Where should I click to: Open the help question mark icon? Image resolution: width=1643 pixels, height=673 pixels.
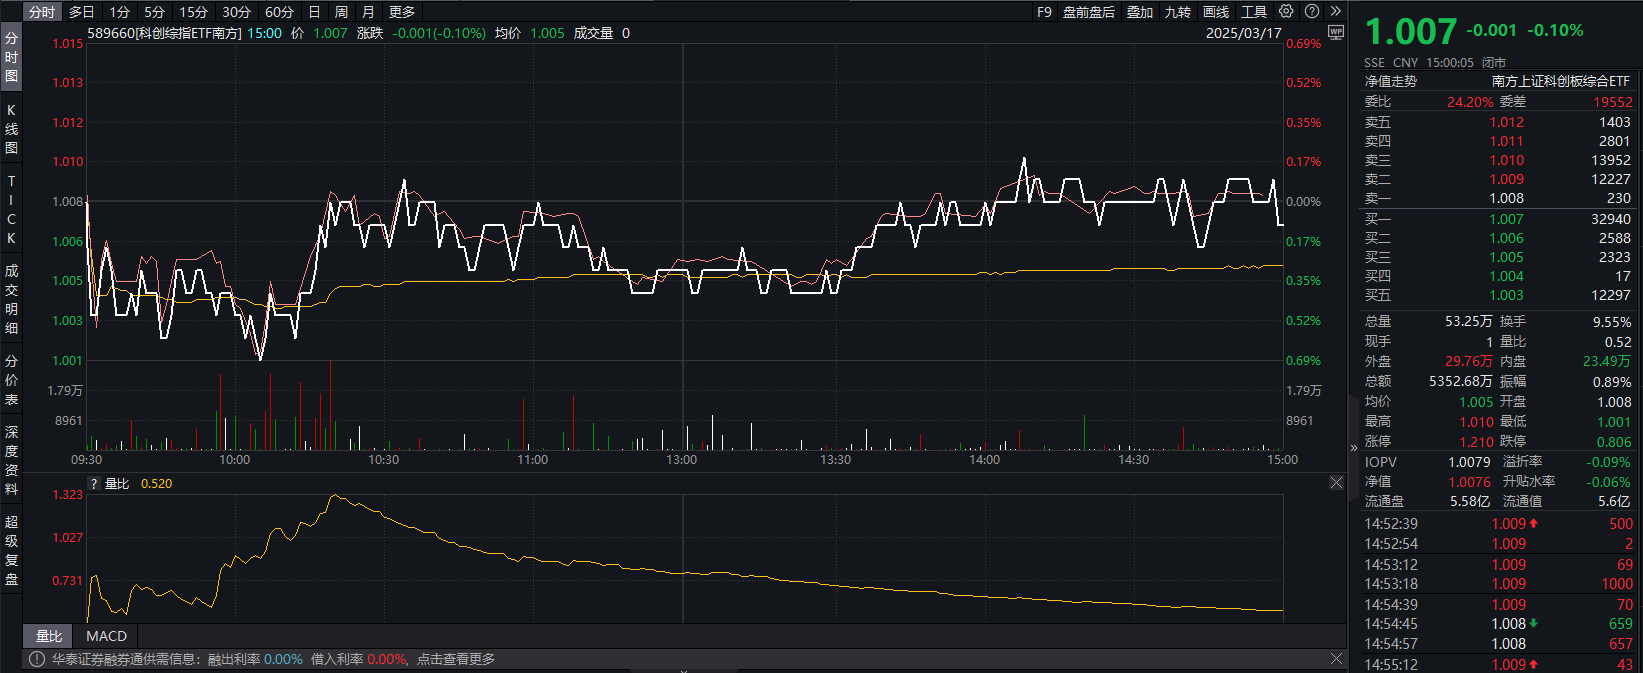[x=1312, y=11]
